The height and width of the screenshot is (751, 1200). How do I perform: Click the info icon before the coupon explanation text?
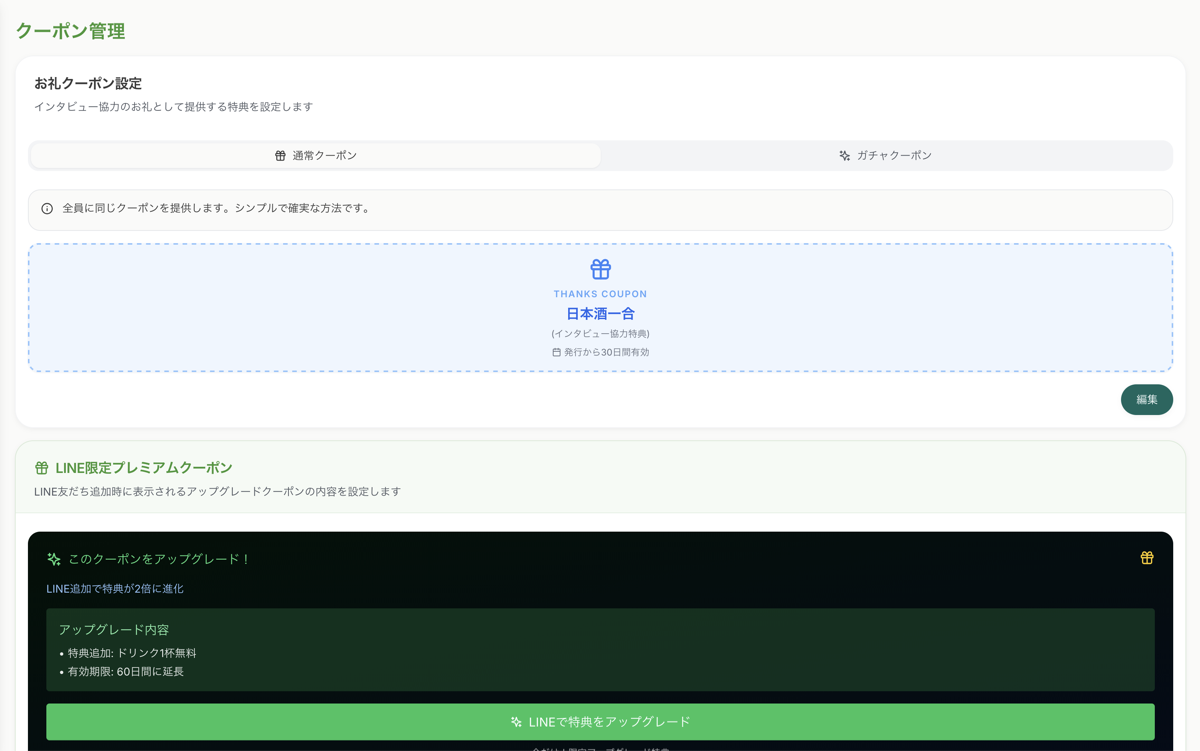pyautogui.click(x=47, y=209)
